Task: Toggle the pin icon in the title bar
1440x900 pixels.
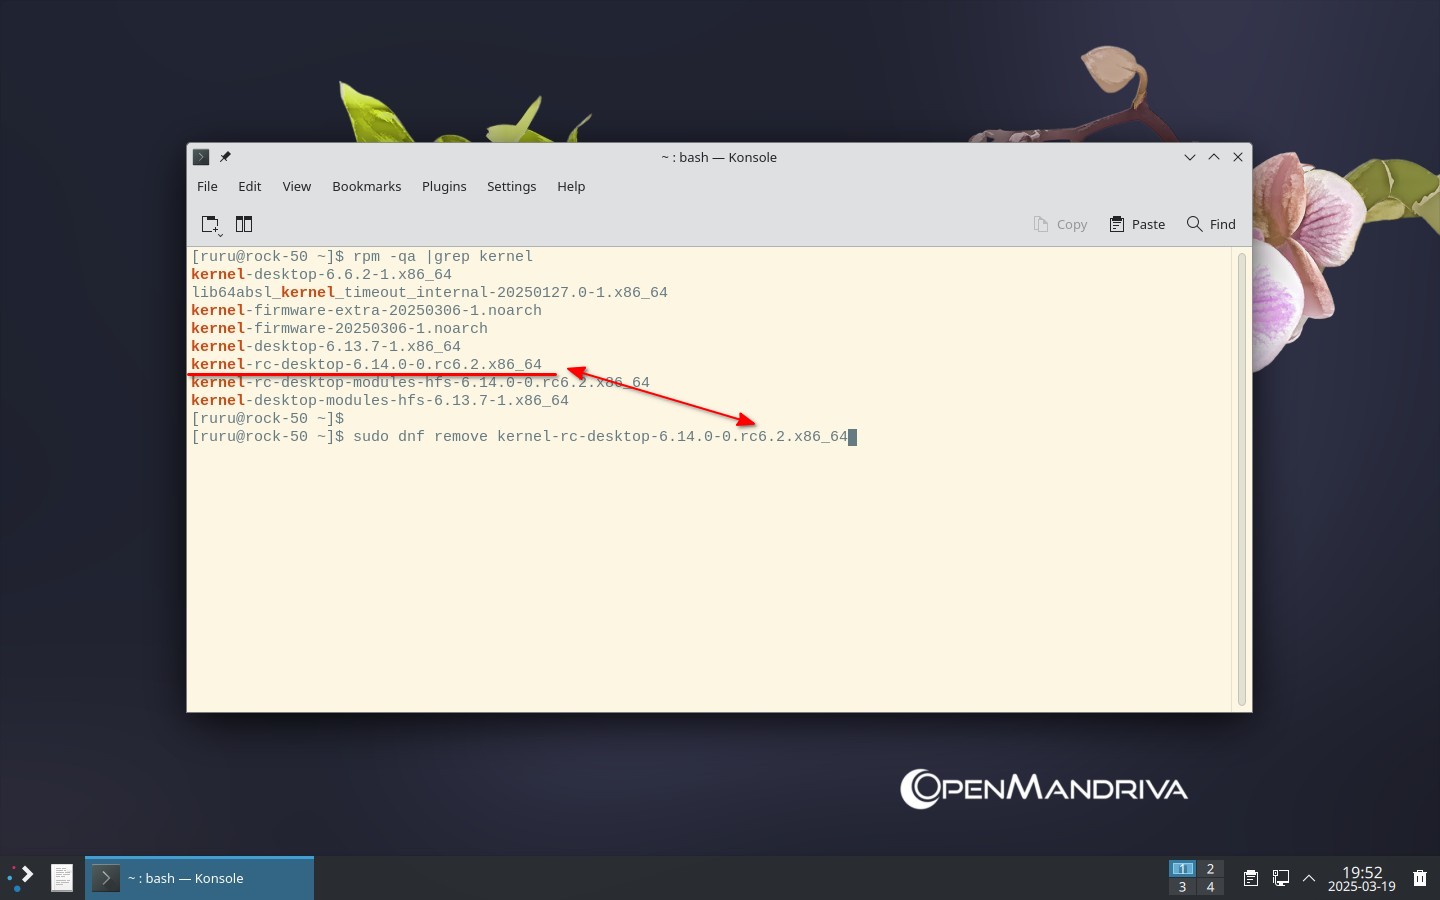Action: coord(225,157)
